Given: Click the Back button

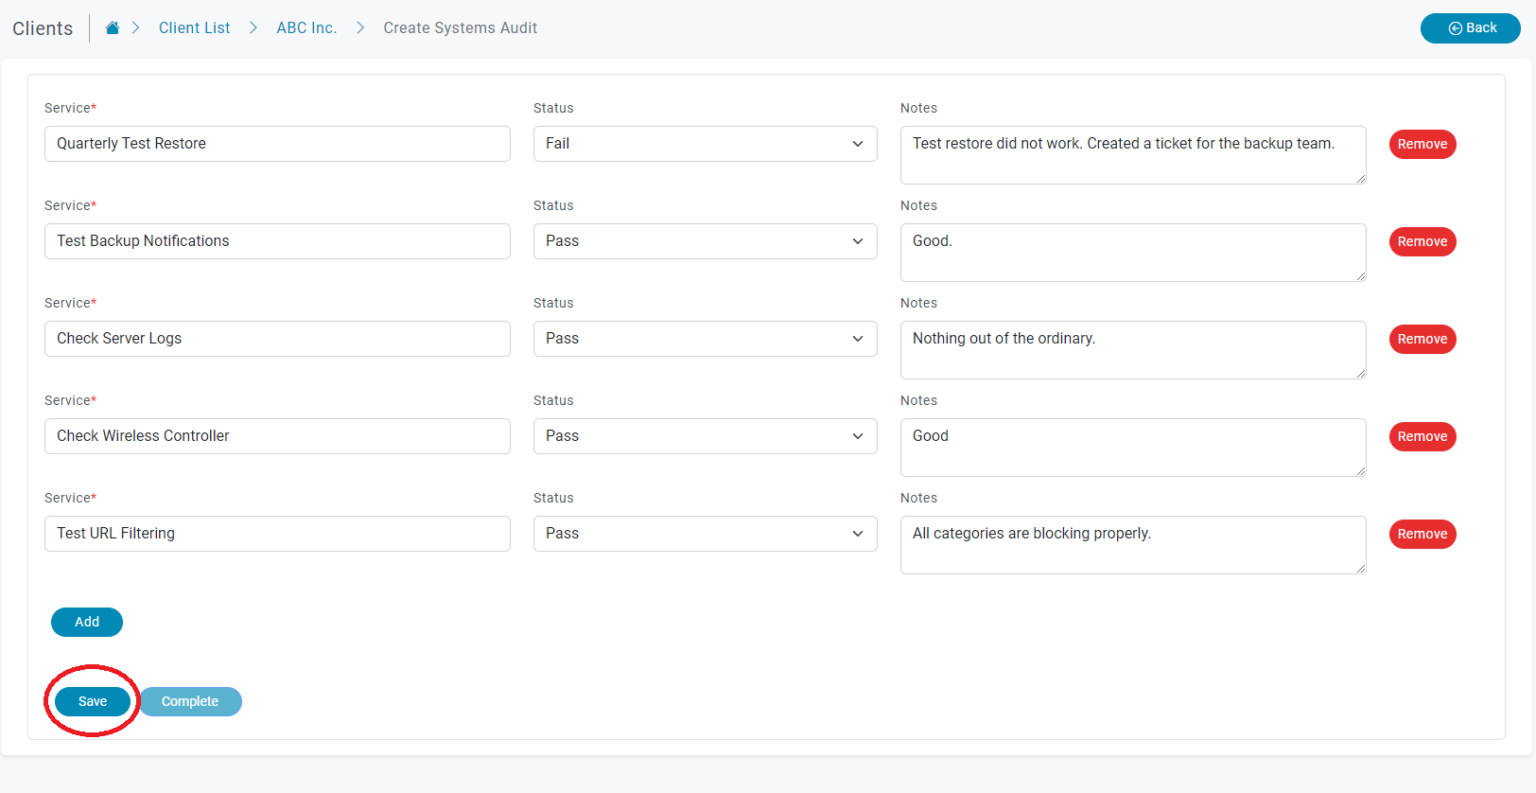Looking at the screenshot, I should (1470, 28).
